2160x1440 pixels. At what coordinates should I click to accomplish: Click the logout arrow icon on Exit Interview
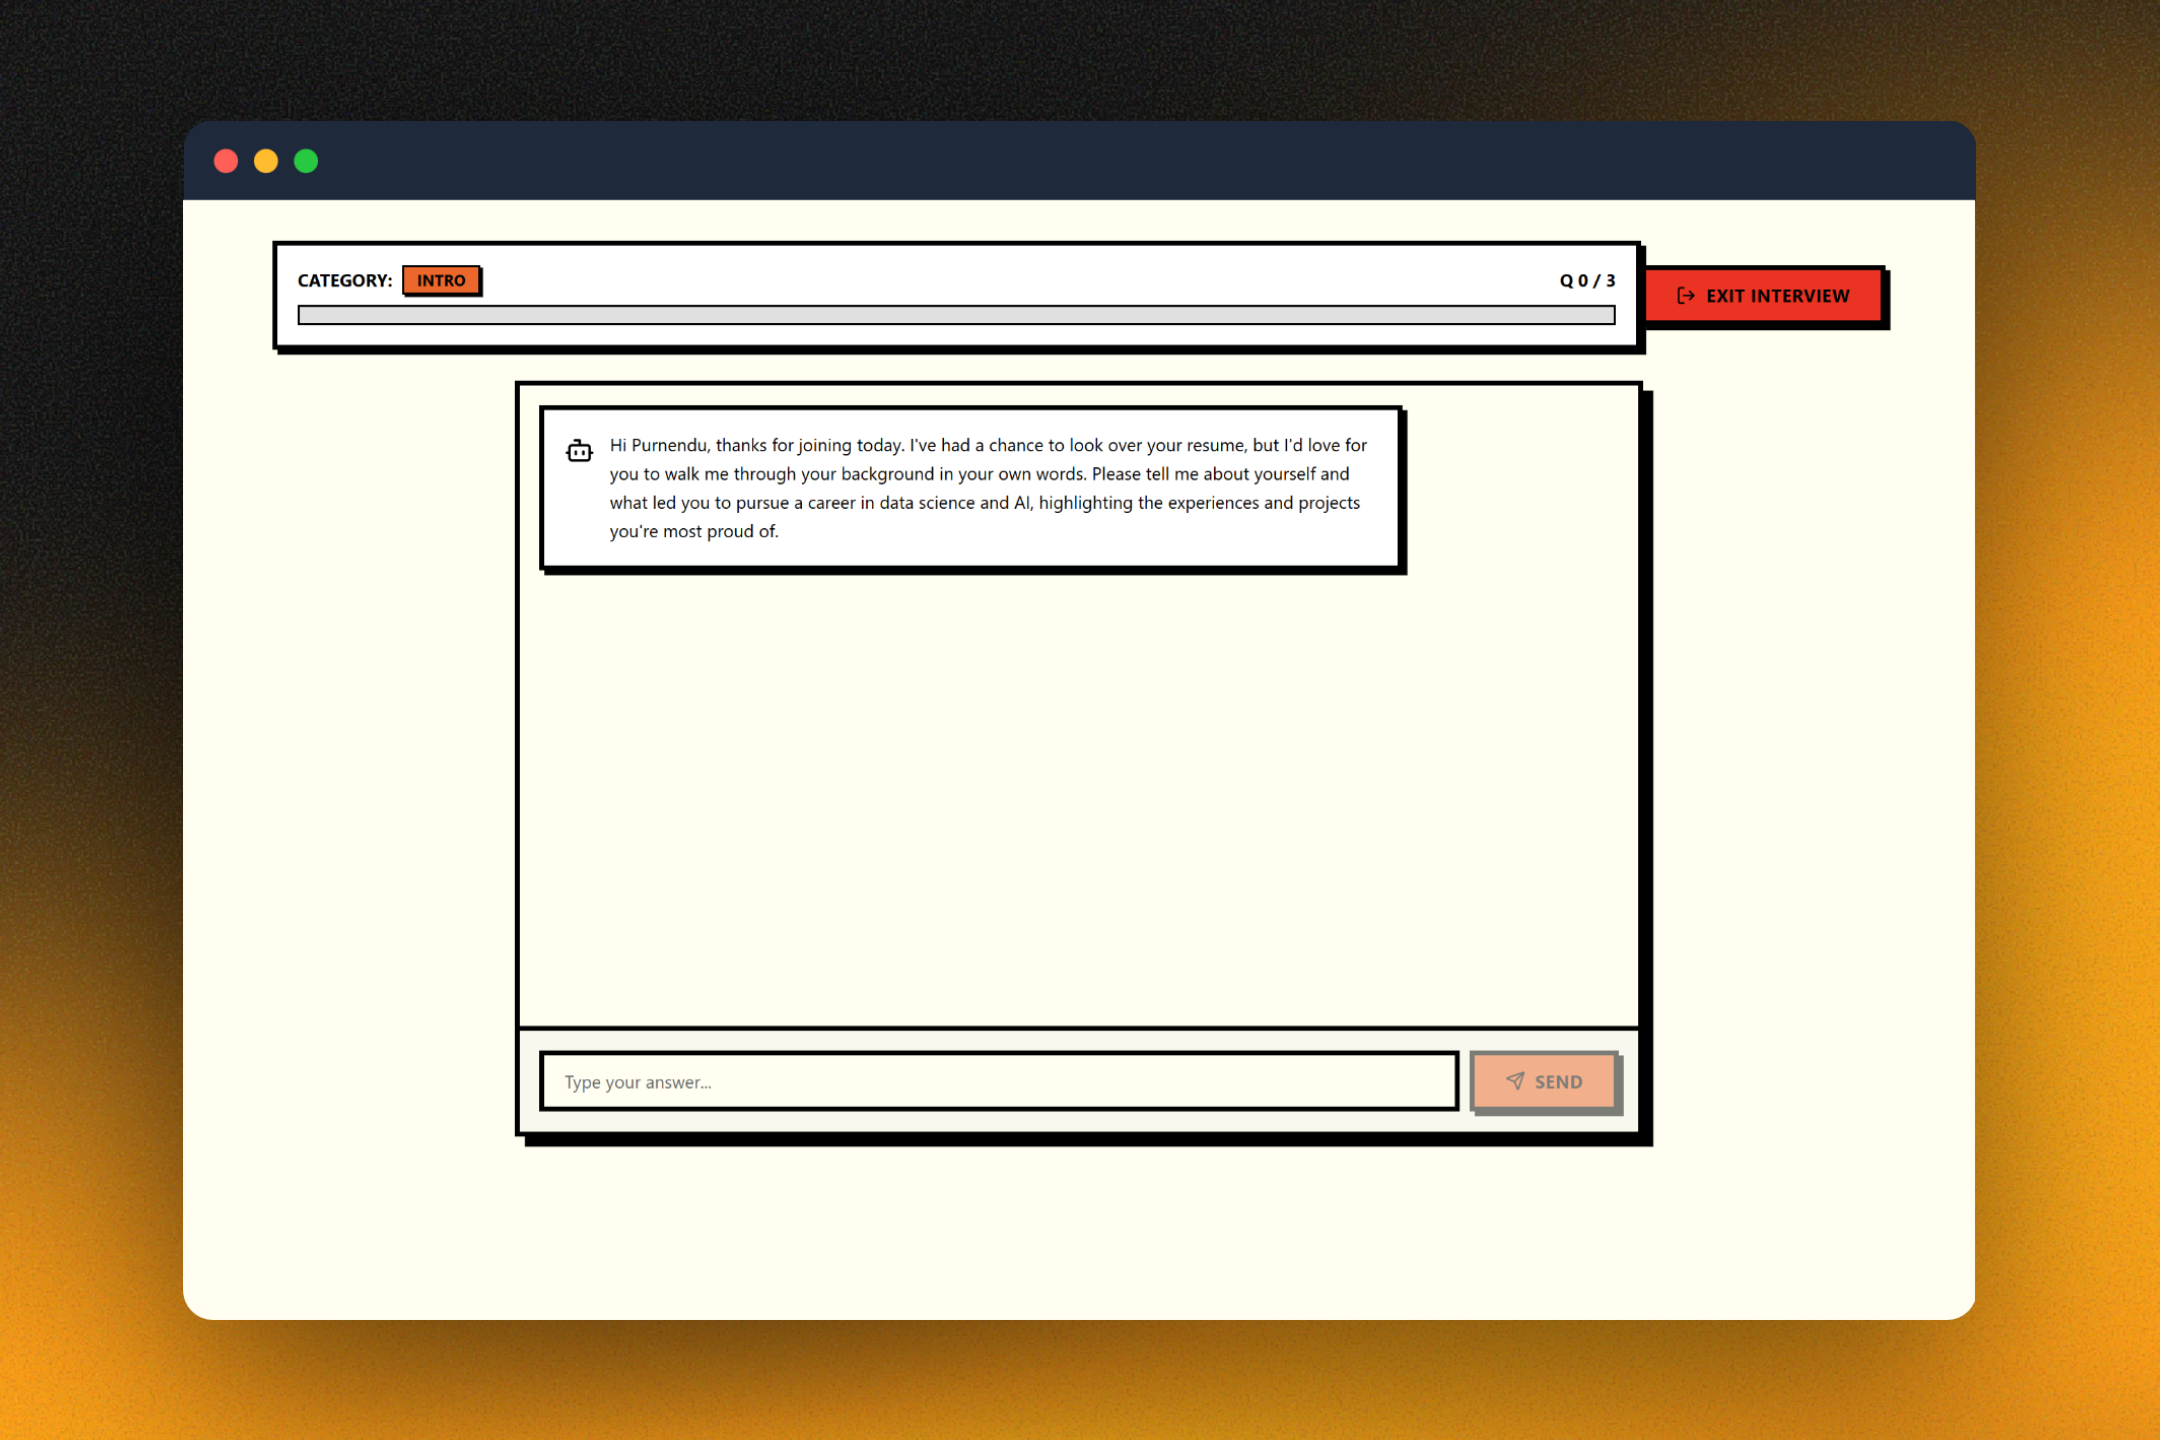(1685, 295)
